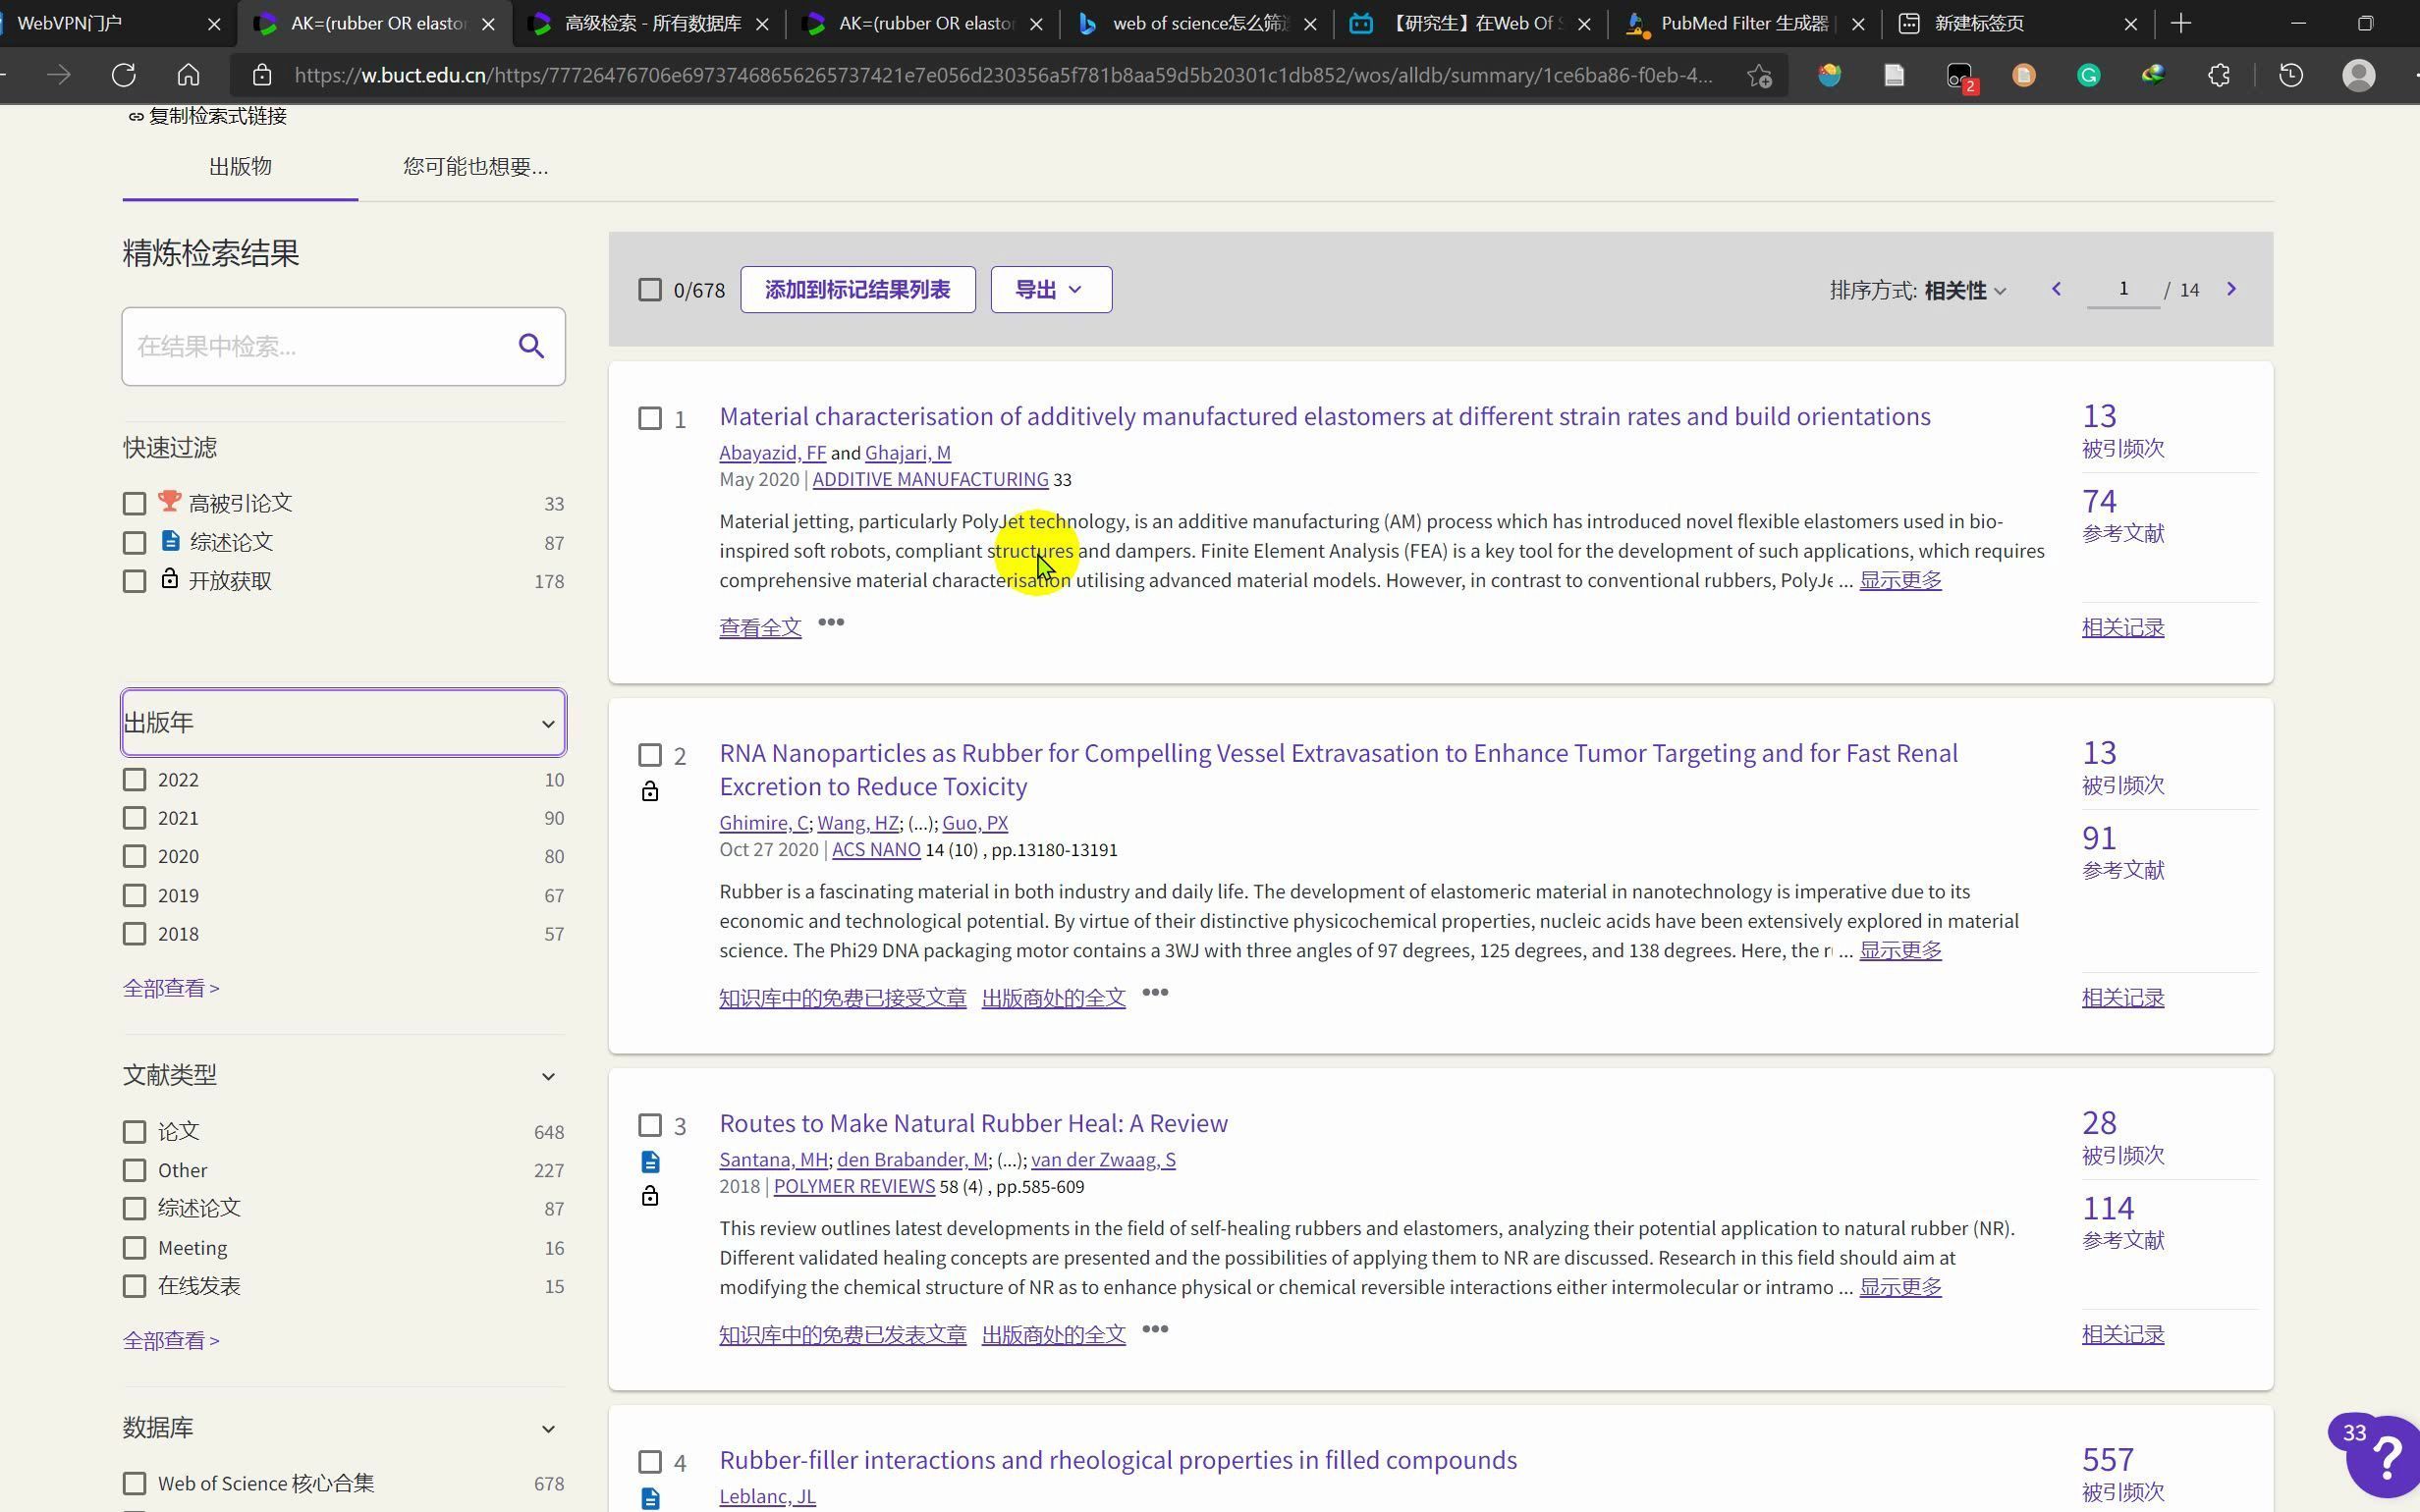Open author Ghimire, C link
This screenshot has width=2420, height=1512.
pos(763,823)
